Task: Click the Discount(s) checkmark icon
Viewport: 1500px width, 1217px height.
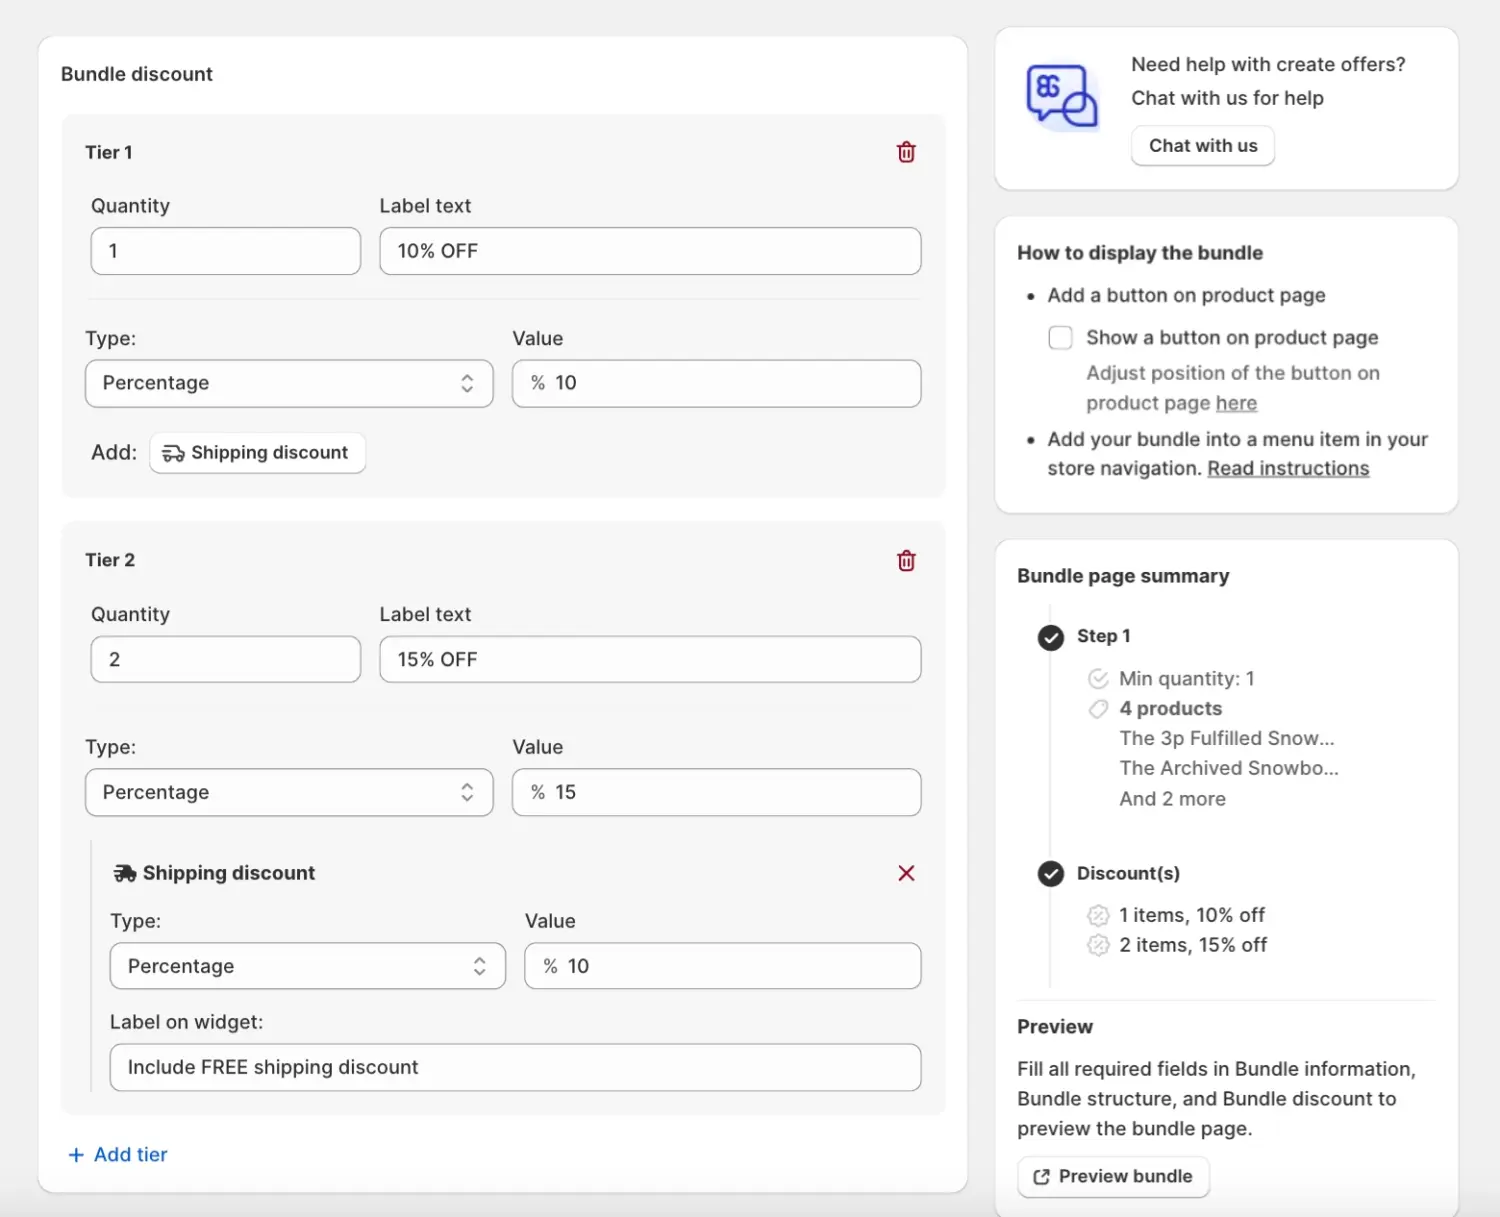Action: pos(1050,874)
